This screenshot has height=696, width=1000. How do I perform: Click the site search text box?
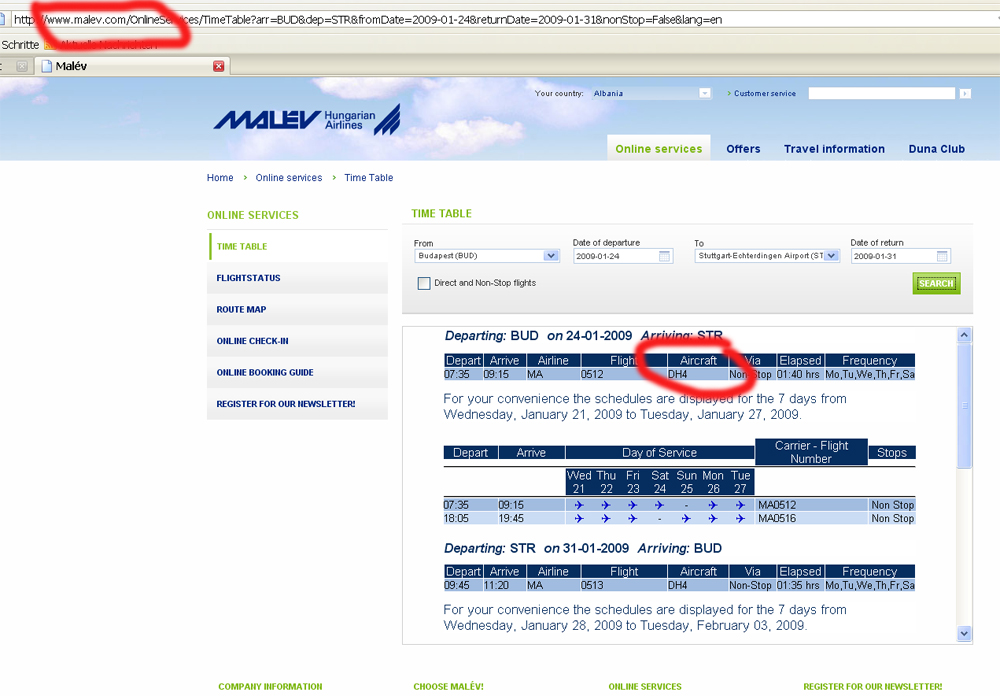click(881, 93)
